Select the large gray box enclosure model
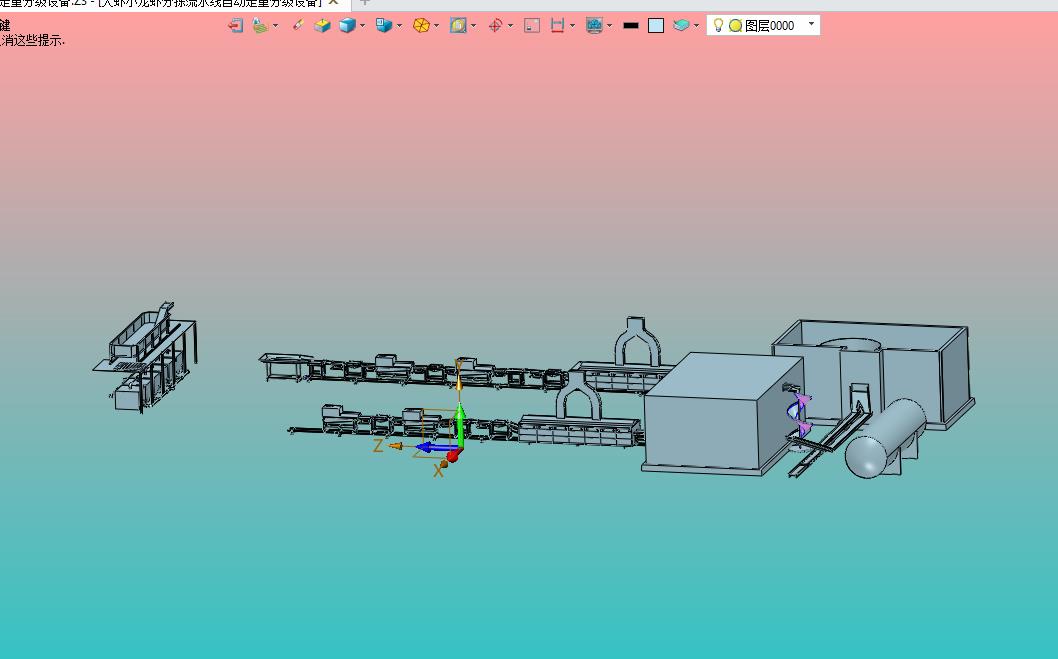 [x=722, y=413]
